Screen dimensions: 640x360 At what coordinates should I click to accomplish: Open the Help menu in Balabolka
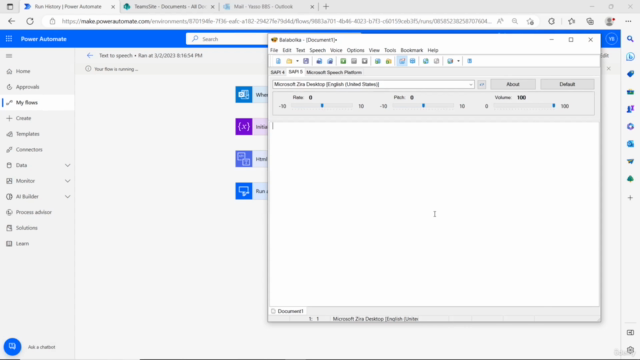(x=433, y=50)
